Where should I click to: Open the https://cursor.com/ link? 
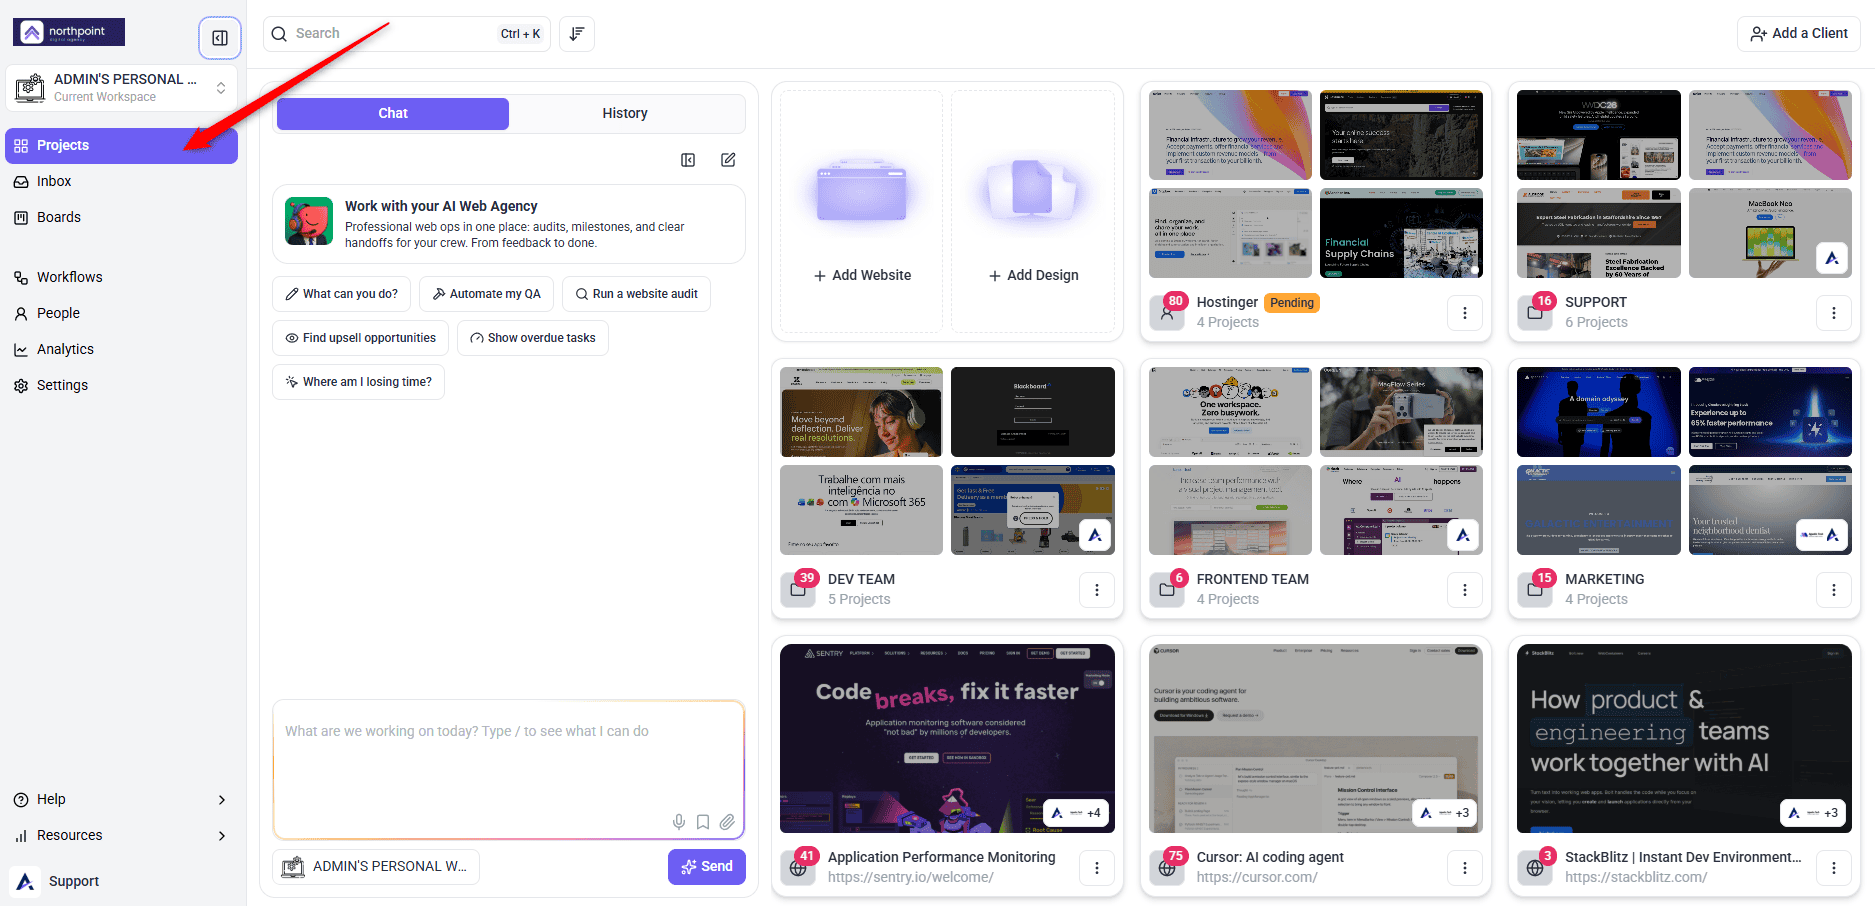coord(1257,877)
